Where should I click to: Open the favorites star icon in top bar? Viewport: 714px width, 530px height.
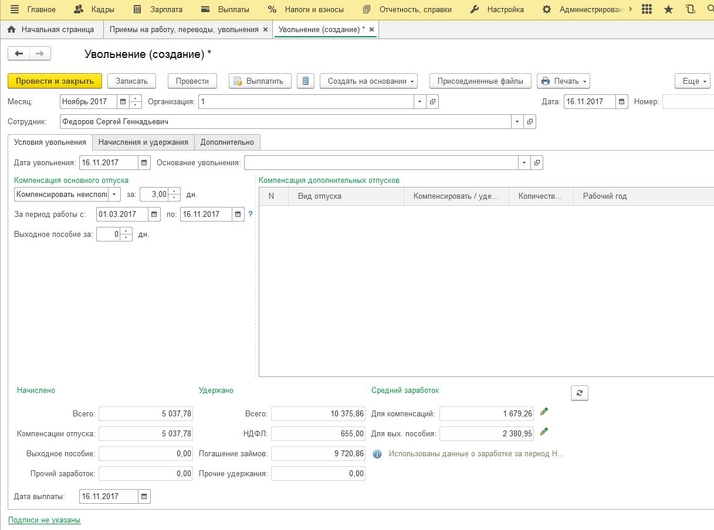(669, 9)
